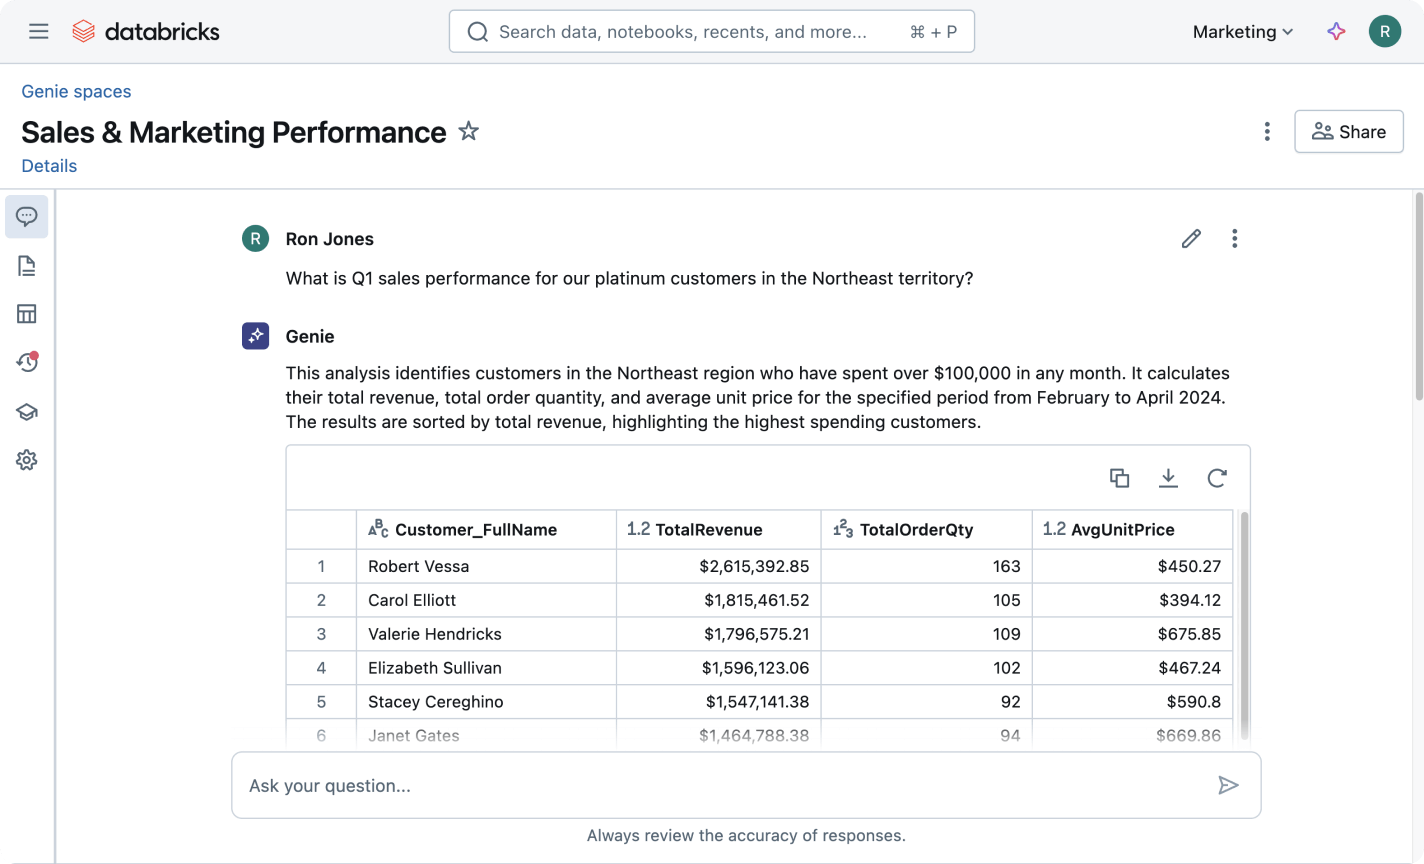1424x864 pixels.
Task: Copy the result table to clipboard
Action: (1120, 478)
